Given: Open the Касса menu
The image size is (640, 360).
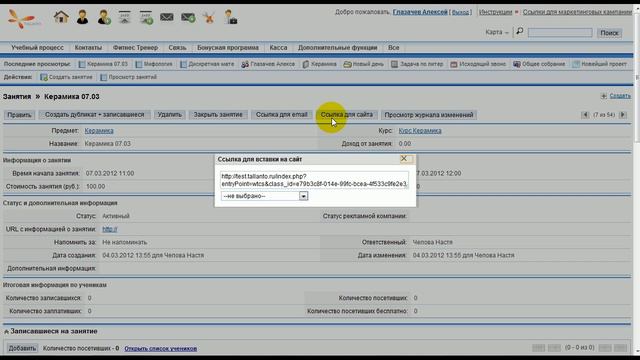Looking at the screenshot, I should pos(278,48).
